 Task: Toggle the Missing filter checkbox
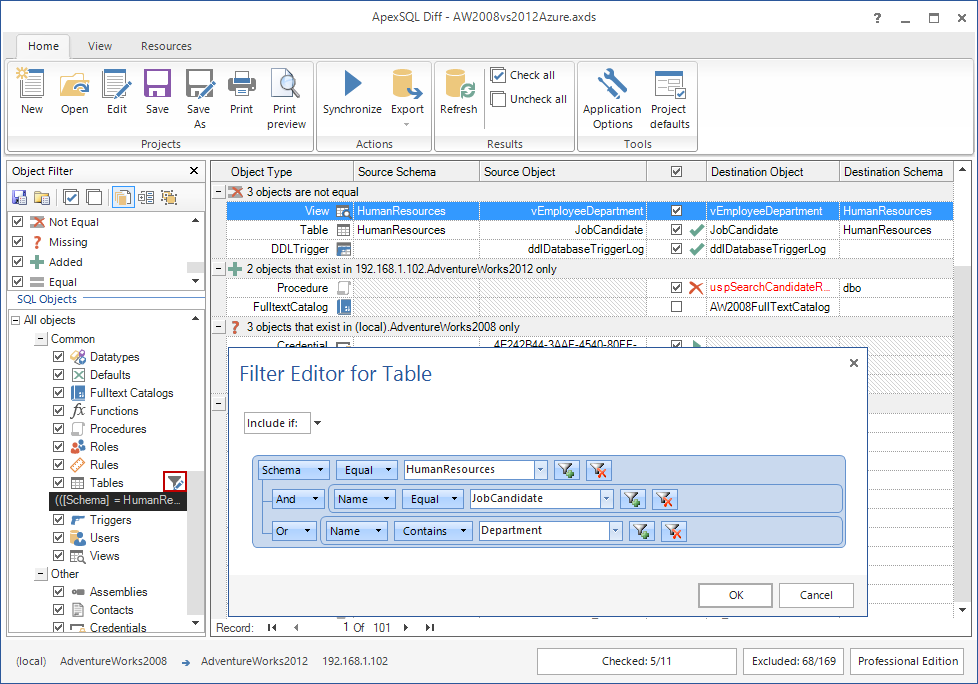click(17, 242)
